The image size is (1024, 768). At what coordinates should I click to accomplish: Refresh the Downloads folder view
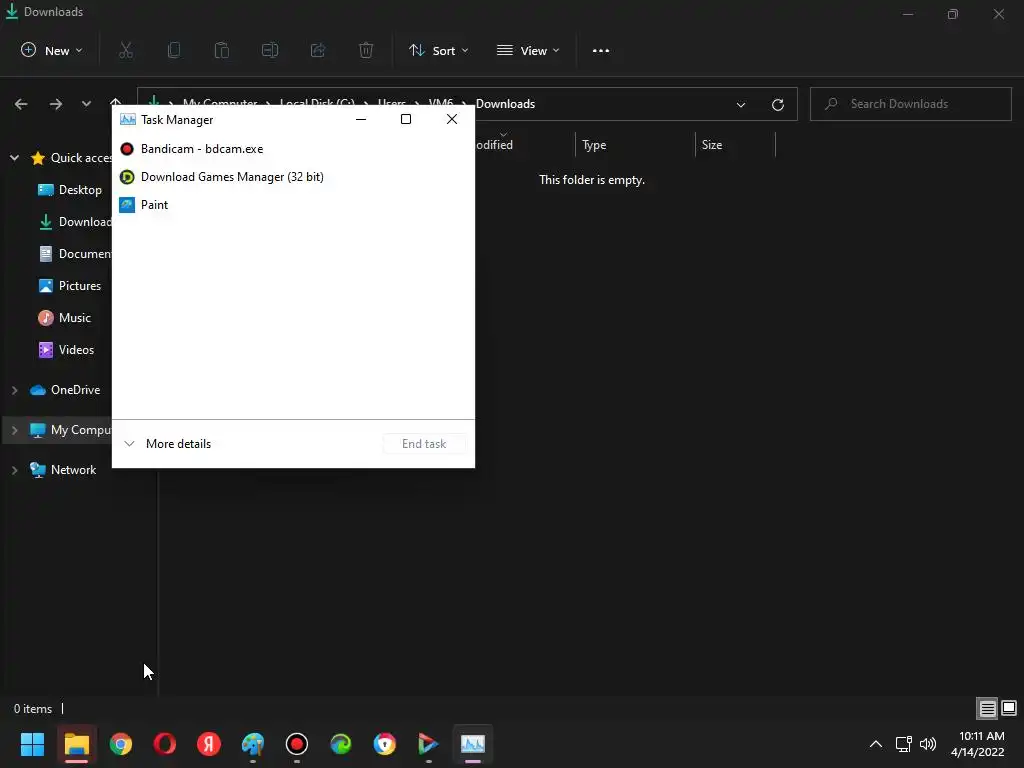(x=778, y=104)
